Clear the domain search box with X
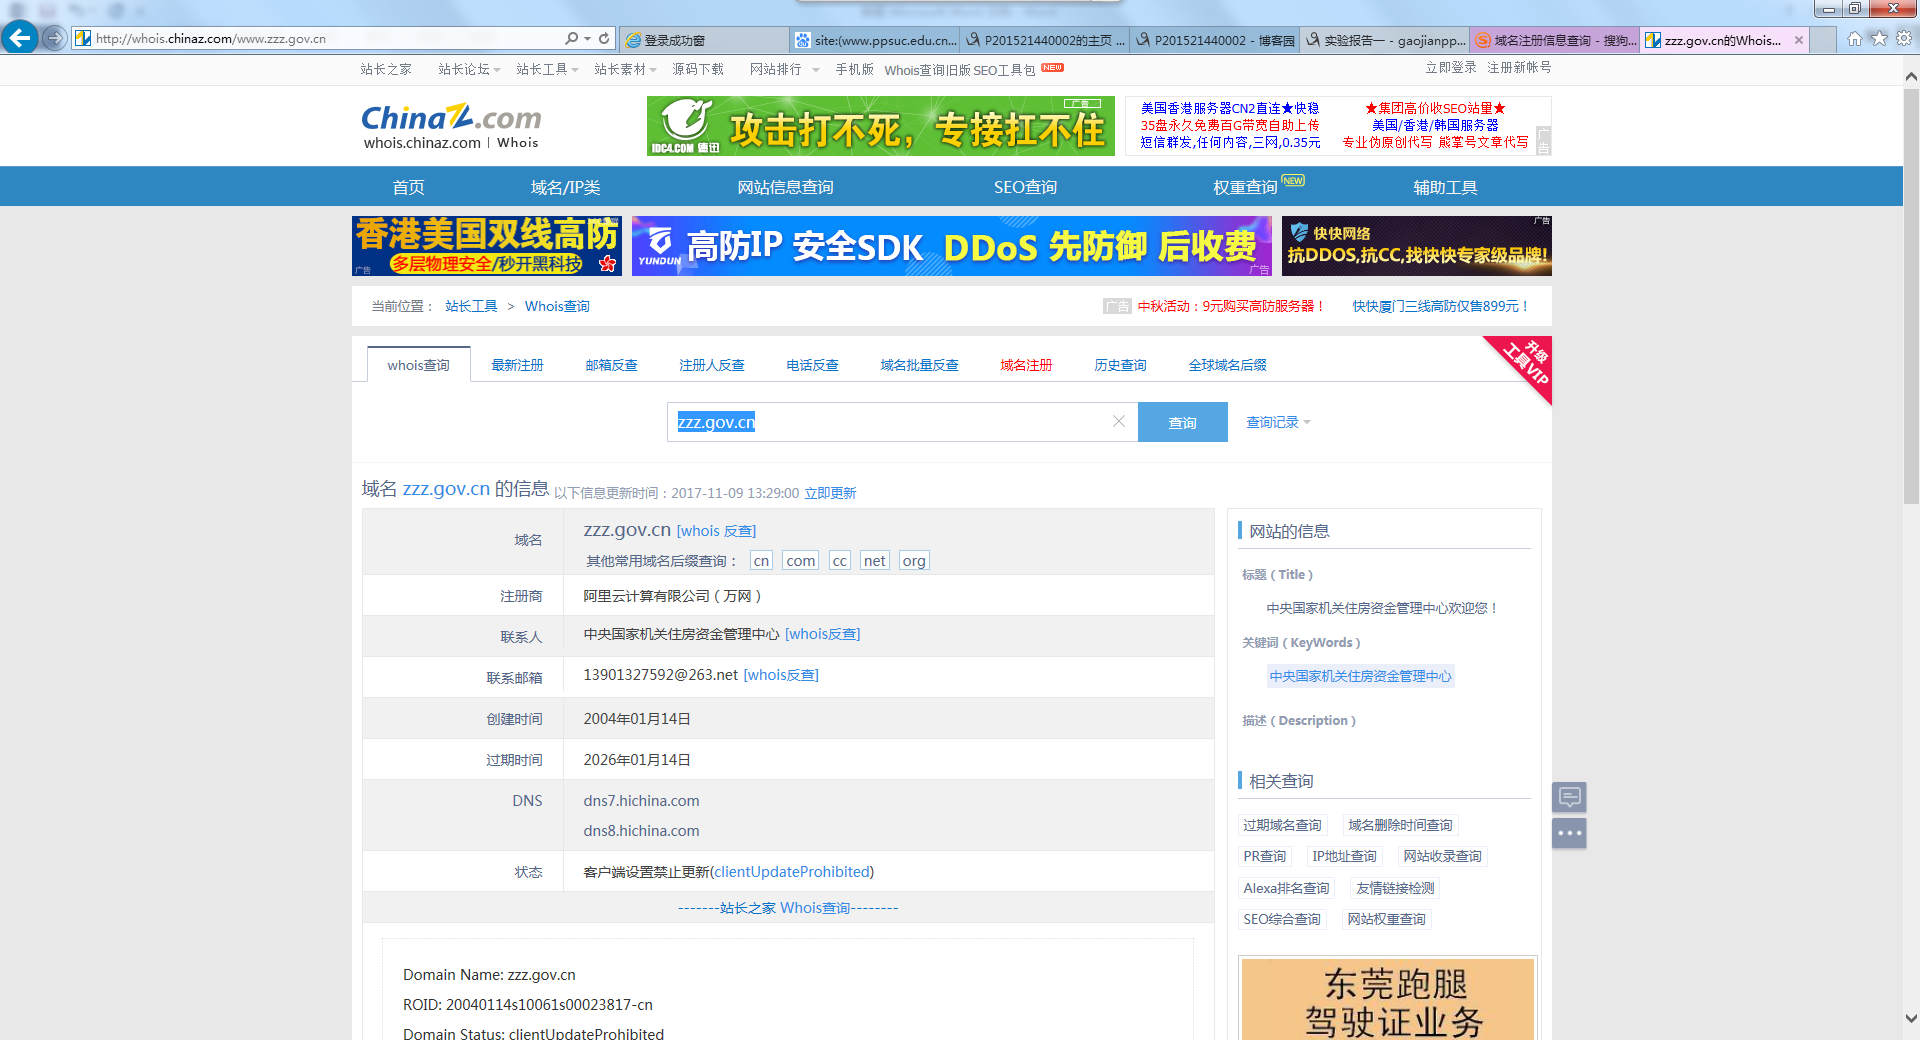The image size is (1920, 1040). coord(1119,422)
